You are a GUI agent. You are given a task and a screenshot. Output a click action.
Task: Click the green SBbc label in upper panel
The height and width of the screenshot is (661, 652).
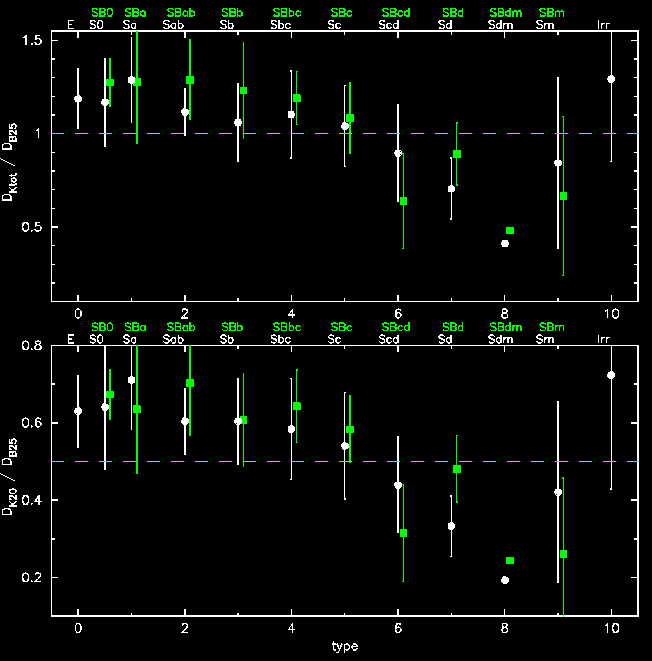pyautogui.click(x=287, y=13)
